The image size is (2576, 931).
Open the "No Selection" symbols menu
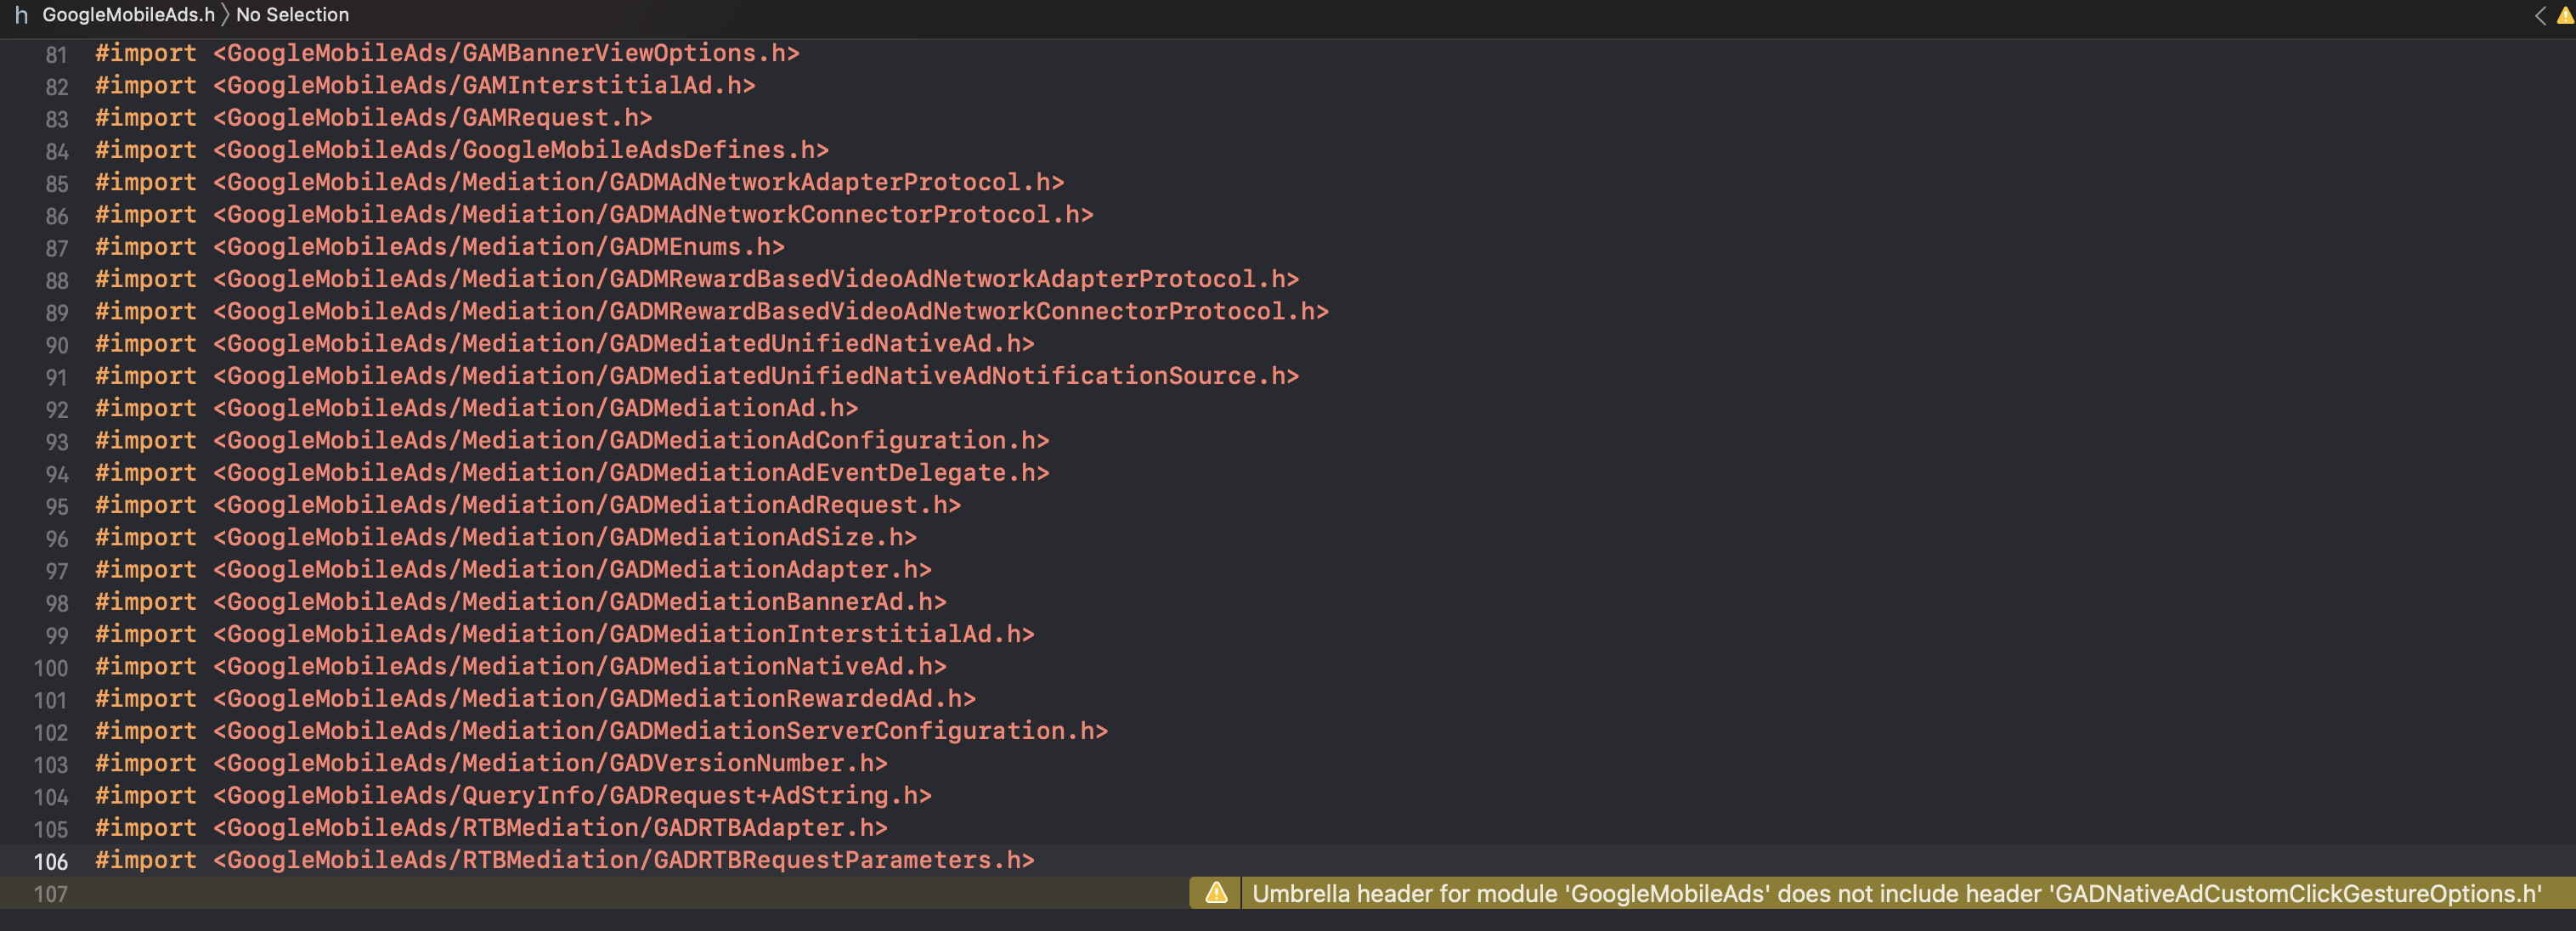[290, 15]
